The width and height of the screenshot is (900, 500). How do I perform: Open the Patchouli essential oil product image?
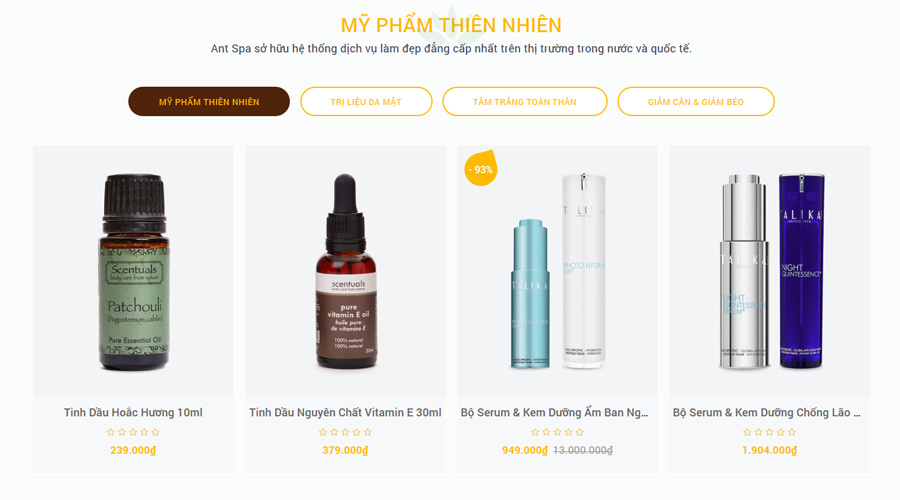133,272
